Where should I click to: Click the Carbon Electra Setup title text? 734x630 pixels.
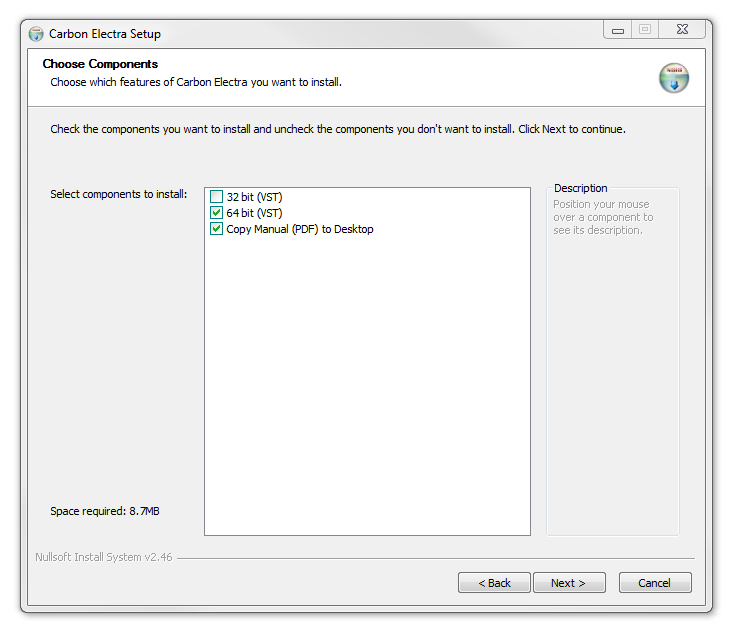click(x=105, y=34)
